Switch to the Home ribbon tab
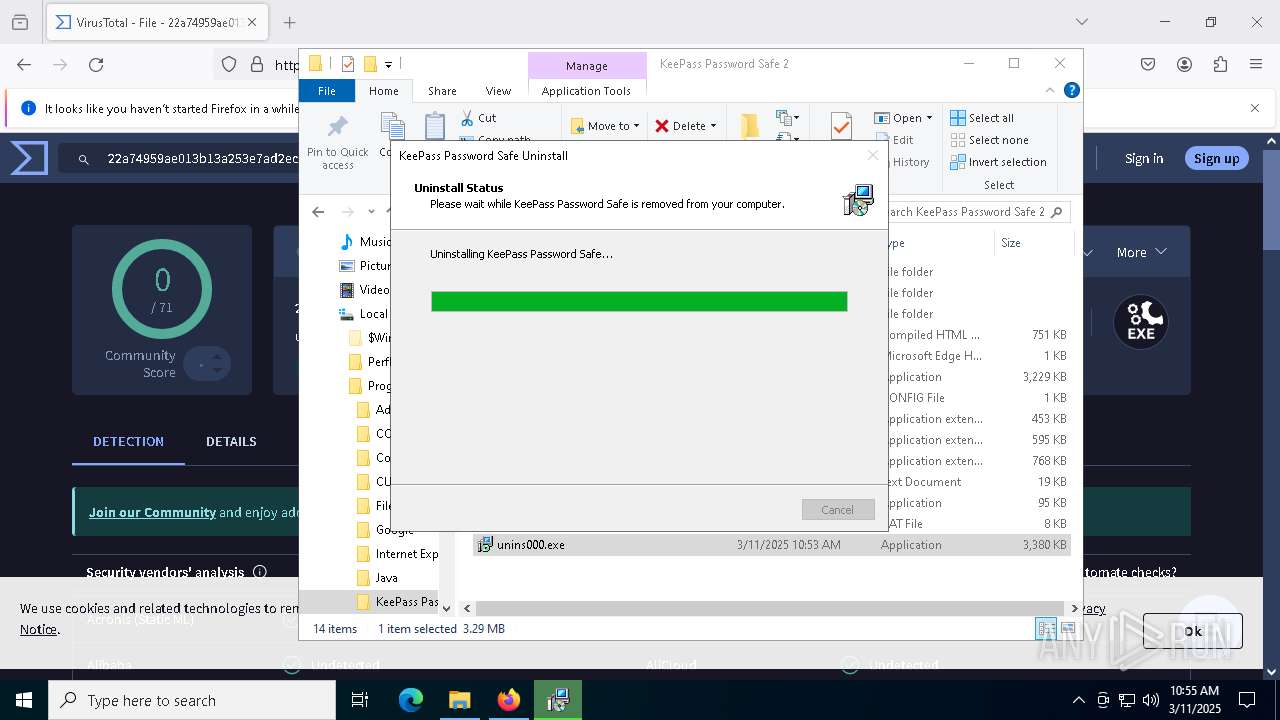Screen dimensions: 1280x720 [384, 91]
